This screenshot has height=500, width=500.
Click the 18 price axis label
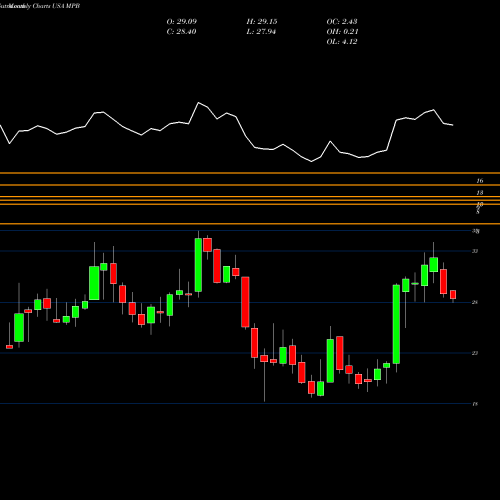point(475,404)
